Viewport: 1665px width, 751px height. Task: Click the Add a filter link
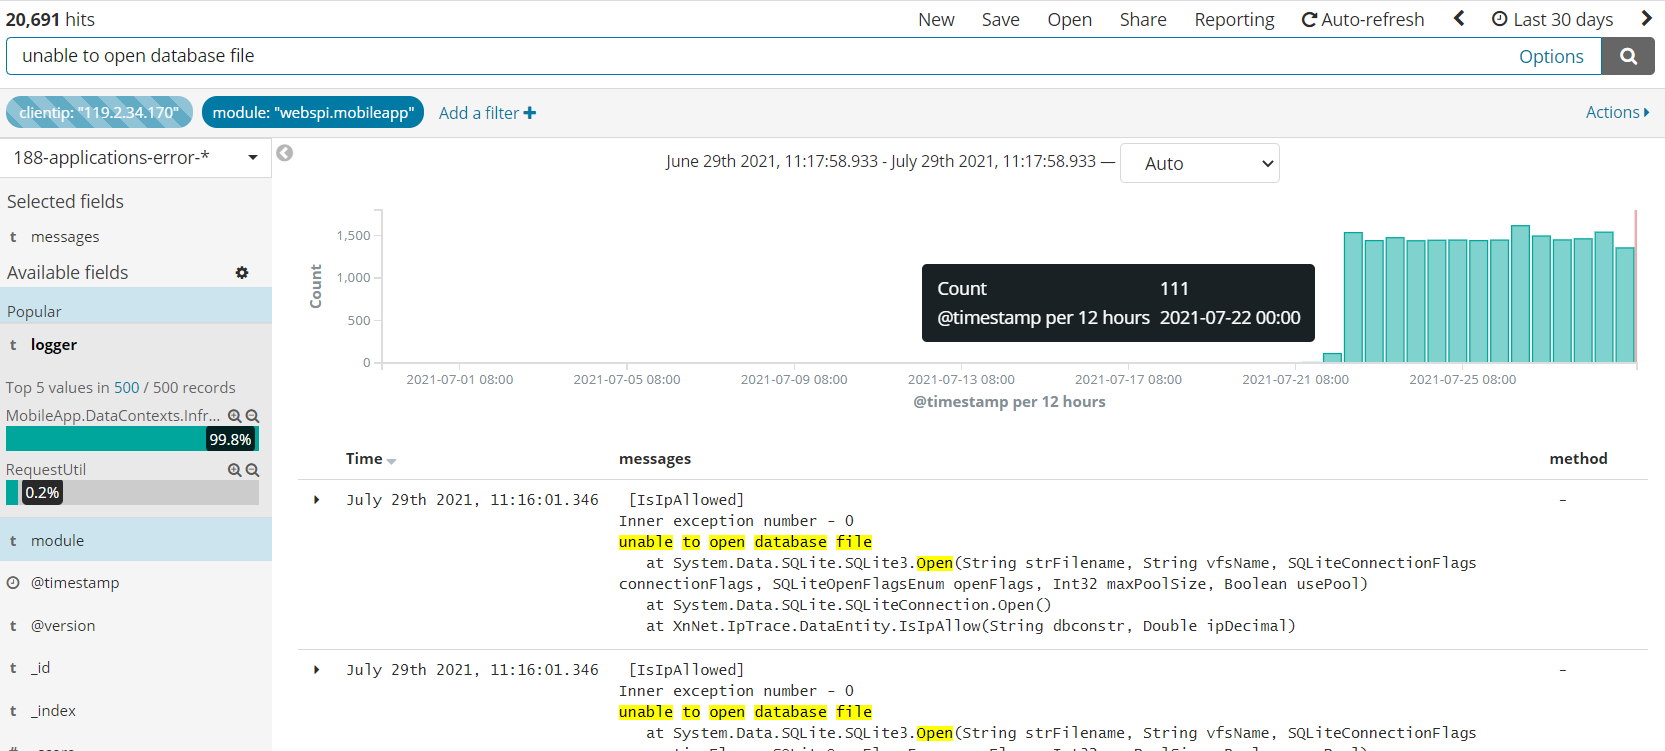point(487,113)
